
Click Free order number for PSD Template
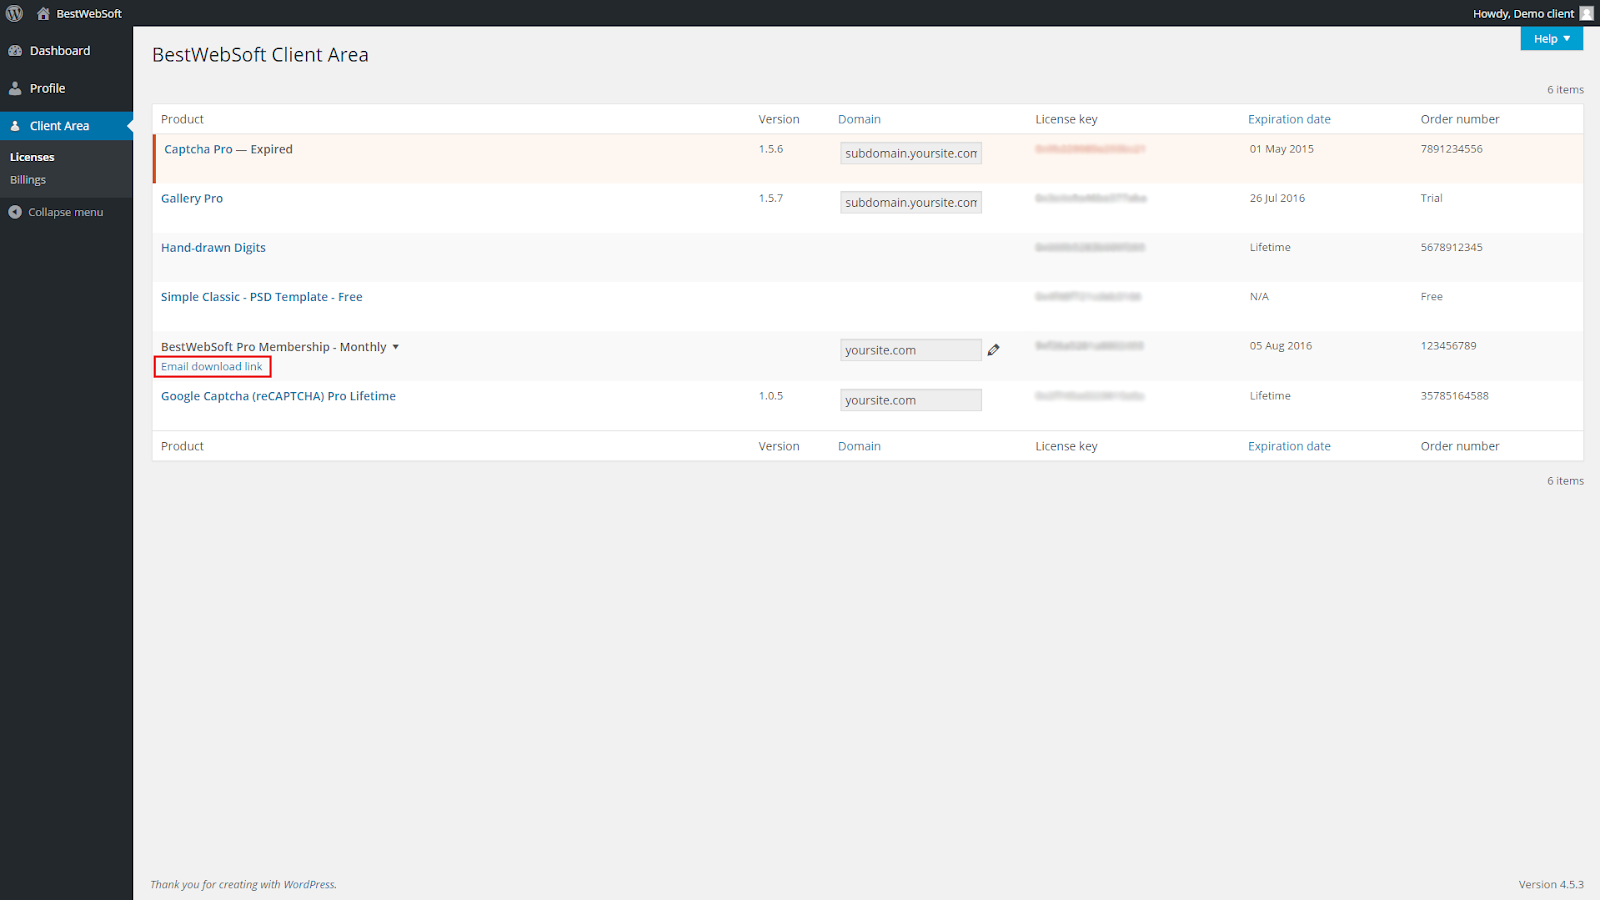(1432, 297)
